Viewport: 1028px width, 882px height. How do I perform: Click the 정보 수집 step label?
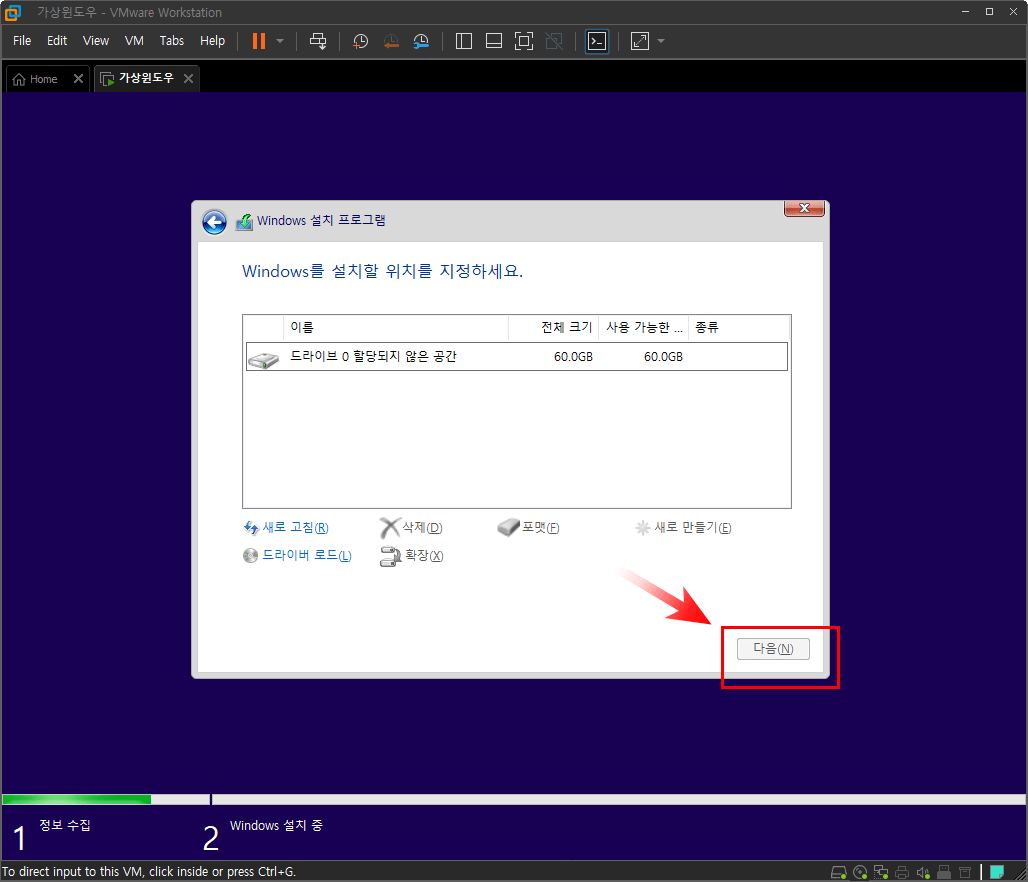tap(65, 825)
